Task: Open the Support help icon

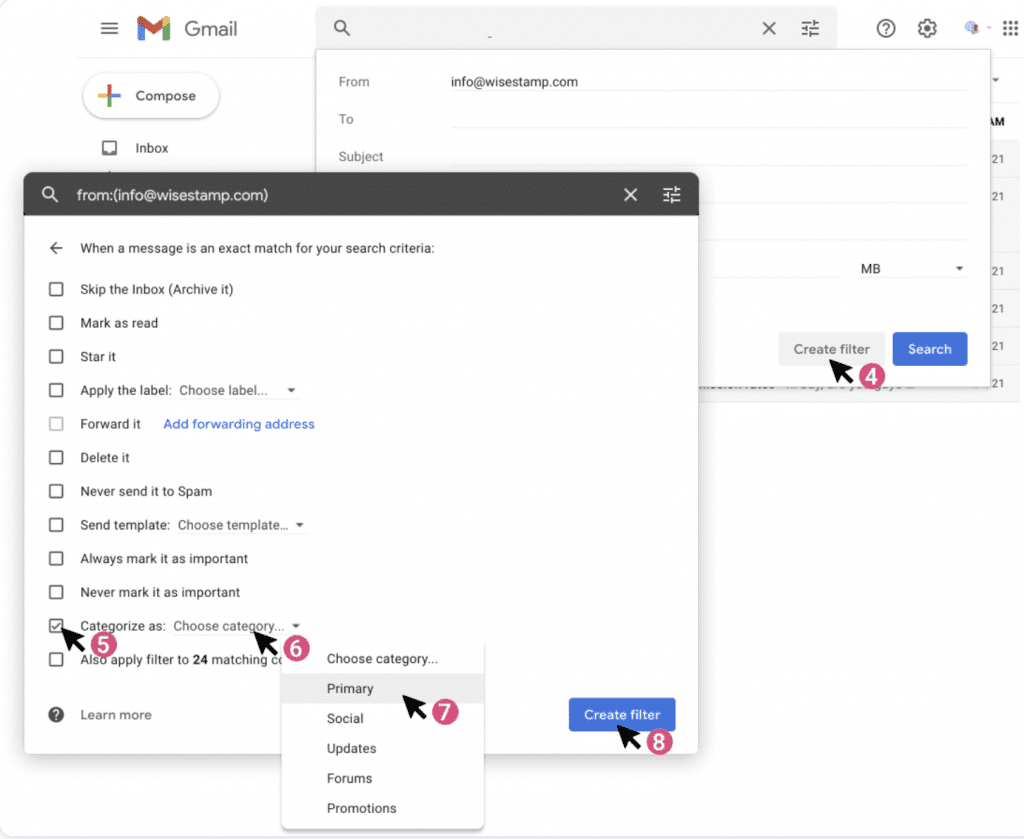Action: (886, 28)
